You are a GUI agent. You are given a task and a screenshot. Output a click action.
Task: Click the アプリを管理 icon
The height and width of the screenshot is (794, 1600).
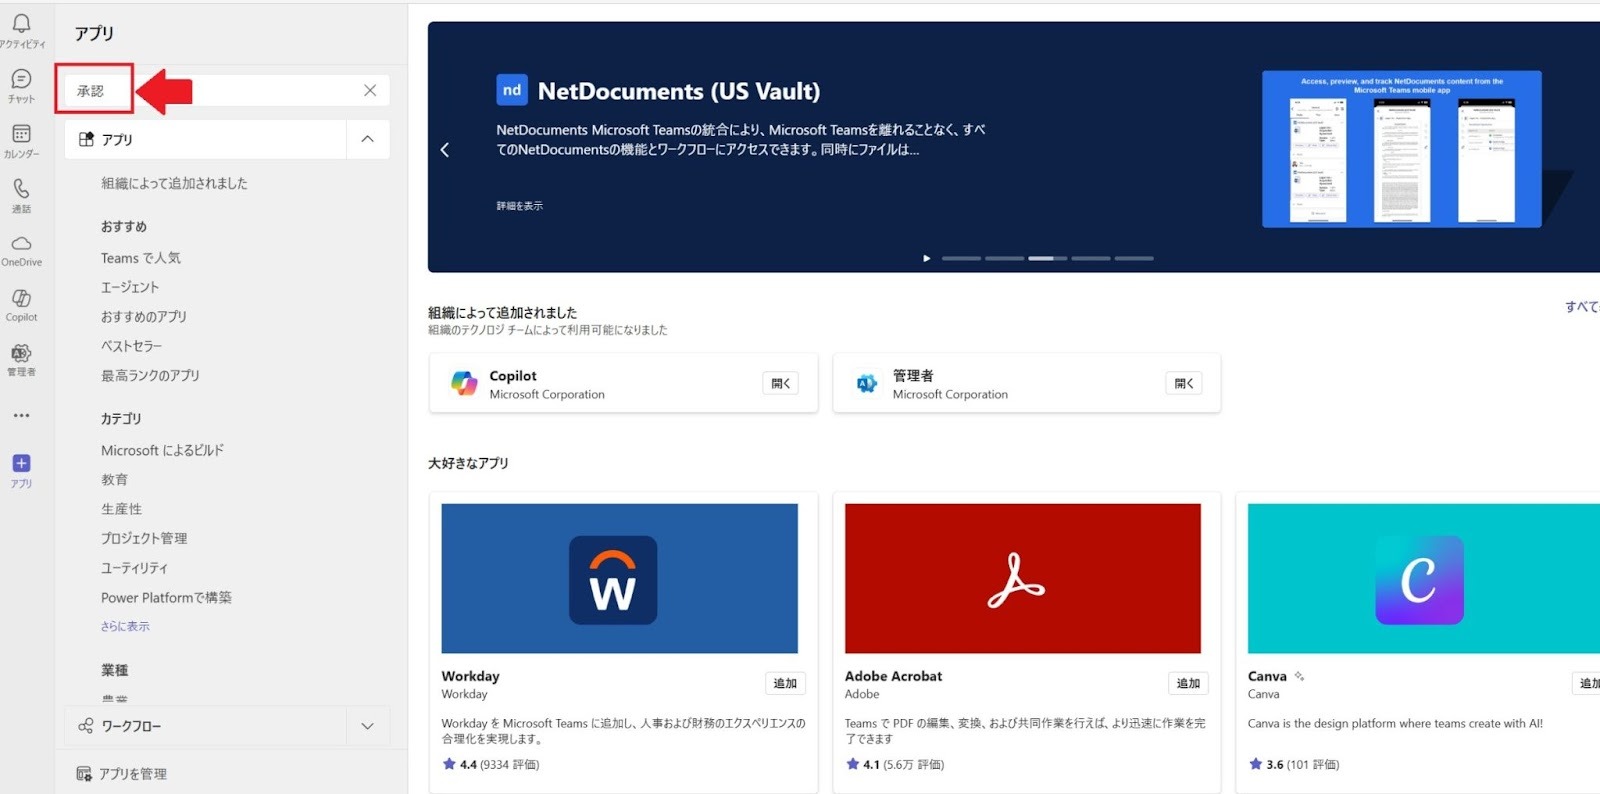click(84, 773)
